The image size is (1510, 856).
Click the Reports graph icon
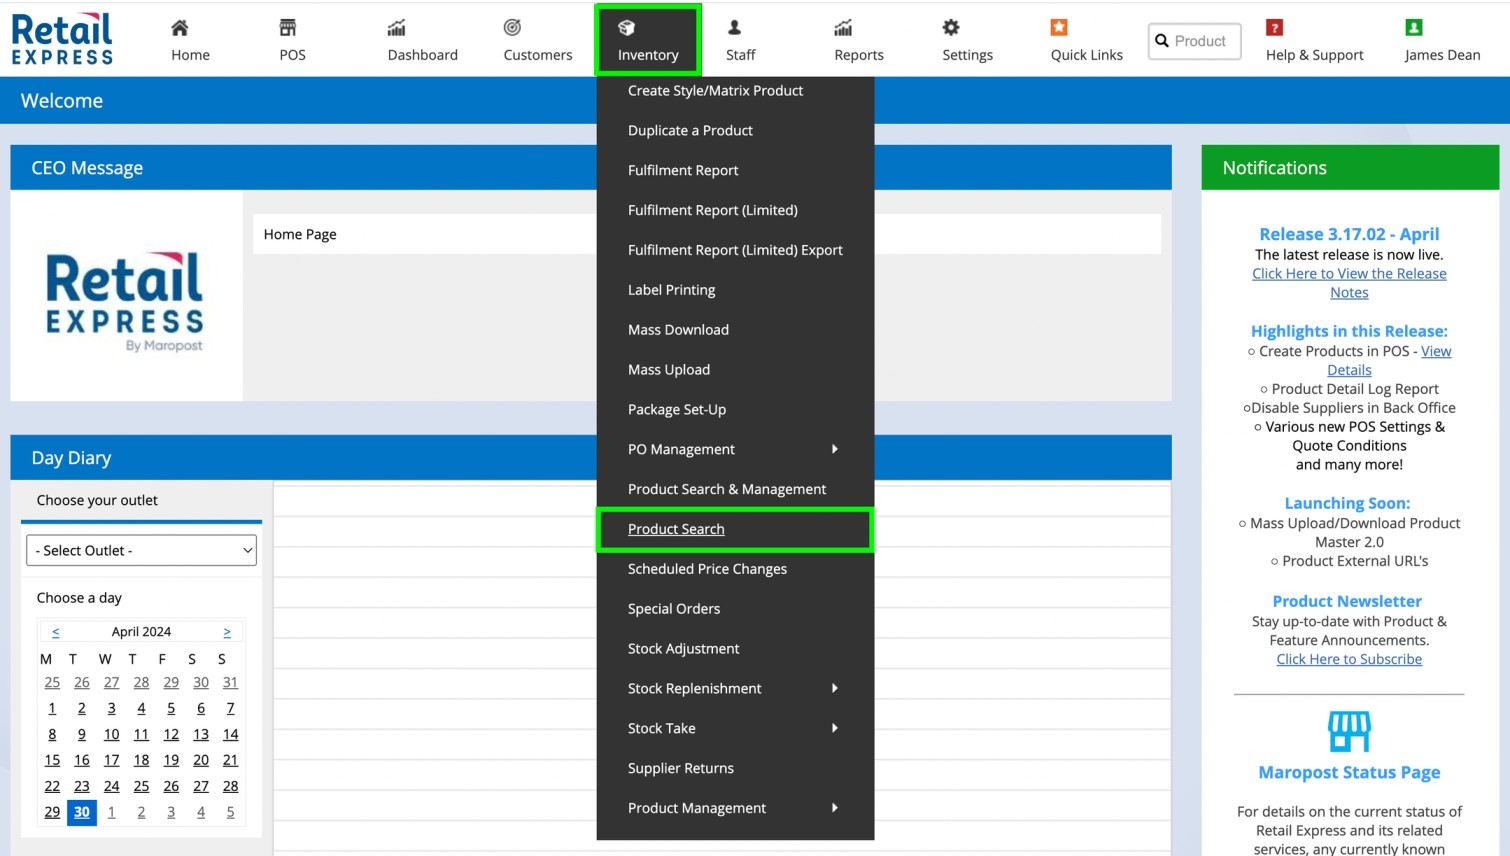pyautogui.click(x=843, y=27)
